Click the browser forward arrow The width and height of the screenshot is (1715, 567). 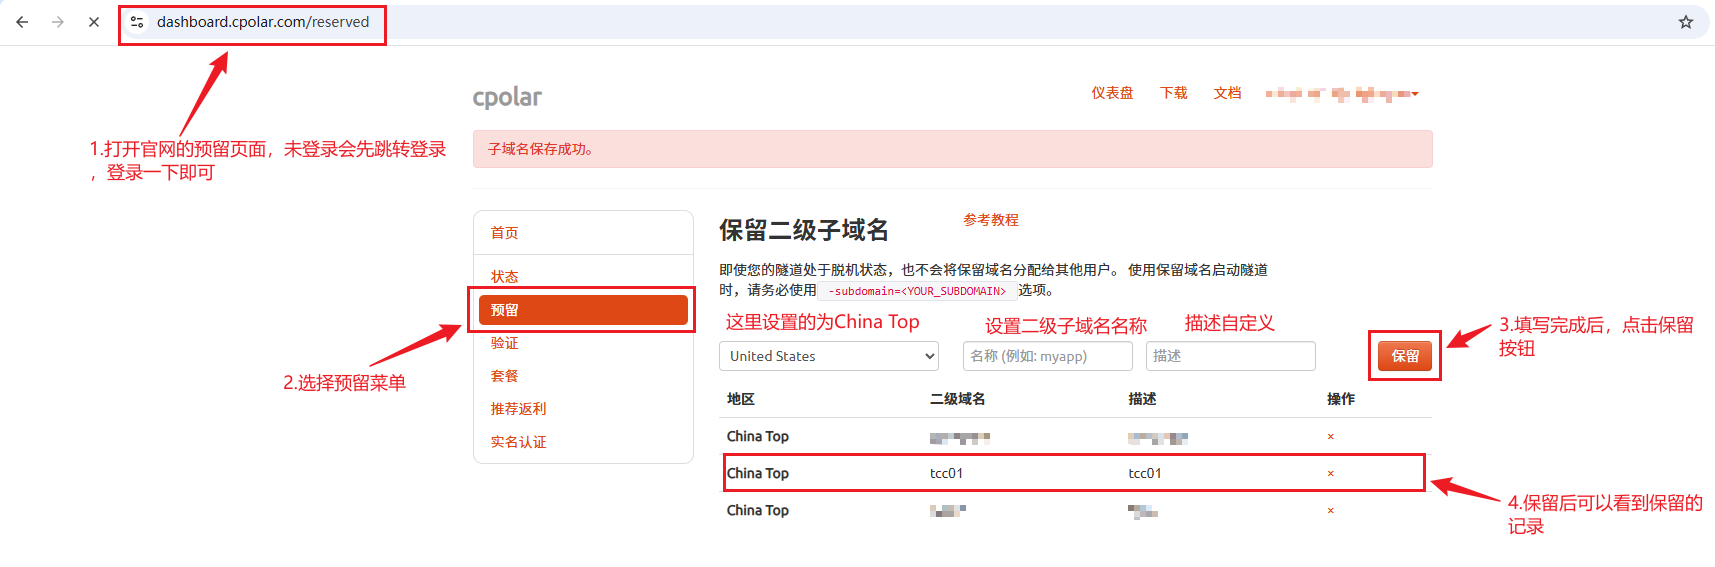[58, 22]
